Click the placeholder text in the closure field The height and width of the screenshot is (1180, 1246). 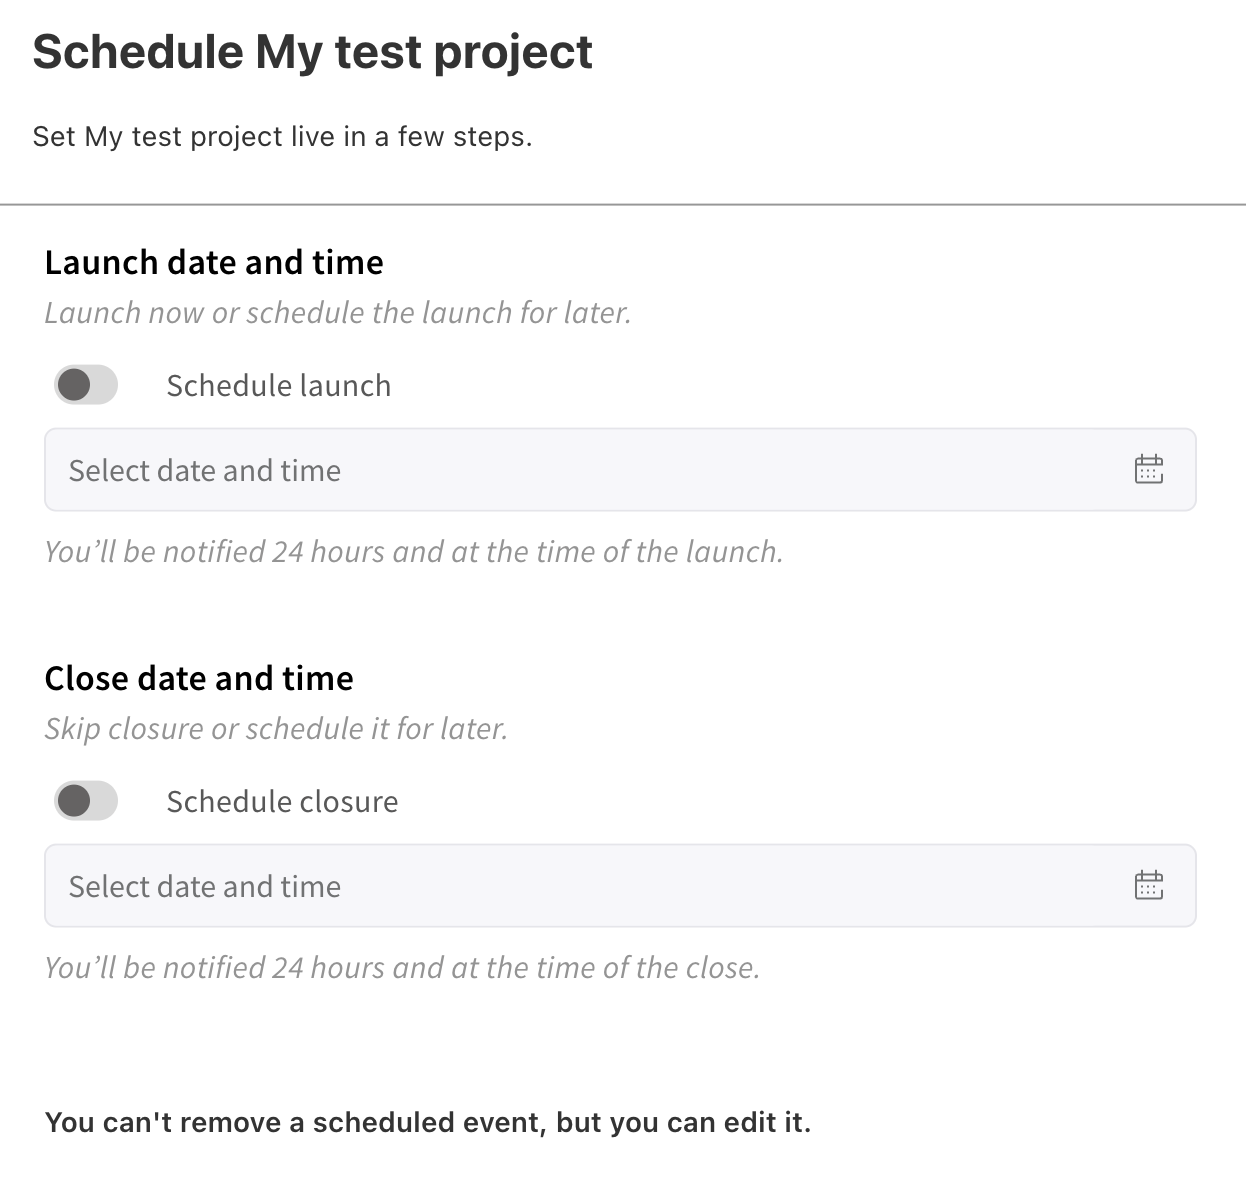(x=205, y=886)
